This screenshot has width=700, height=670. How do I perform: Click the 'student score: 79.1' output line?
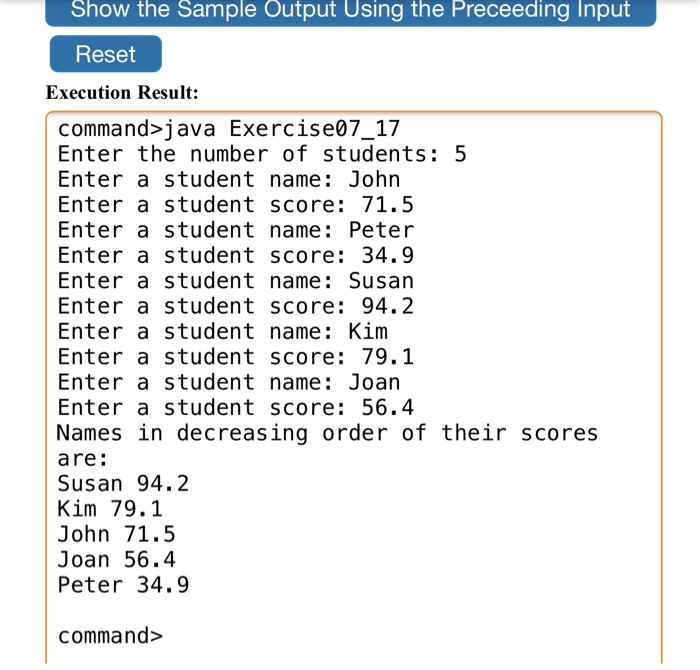[x=236, y=357]
